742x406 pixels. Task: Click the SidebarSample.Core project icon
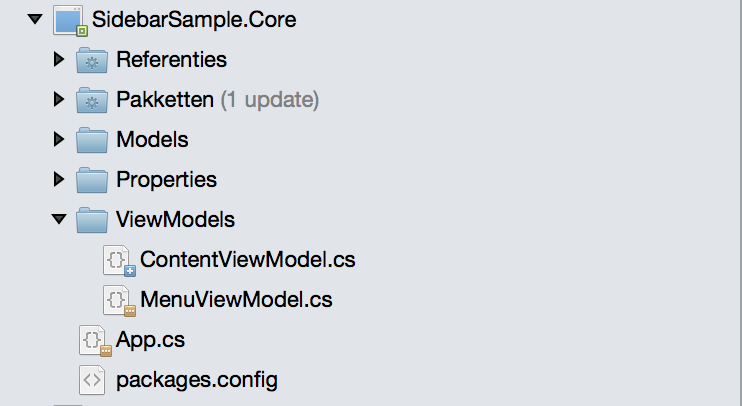(x=68, y=20)
